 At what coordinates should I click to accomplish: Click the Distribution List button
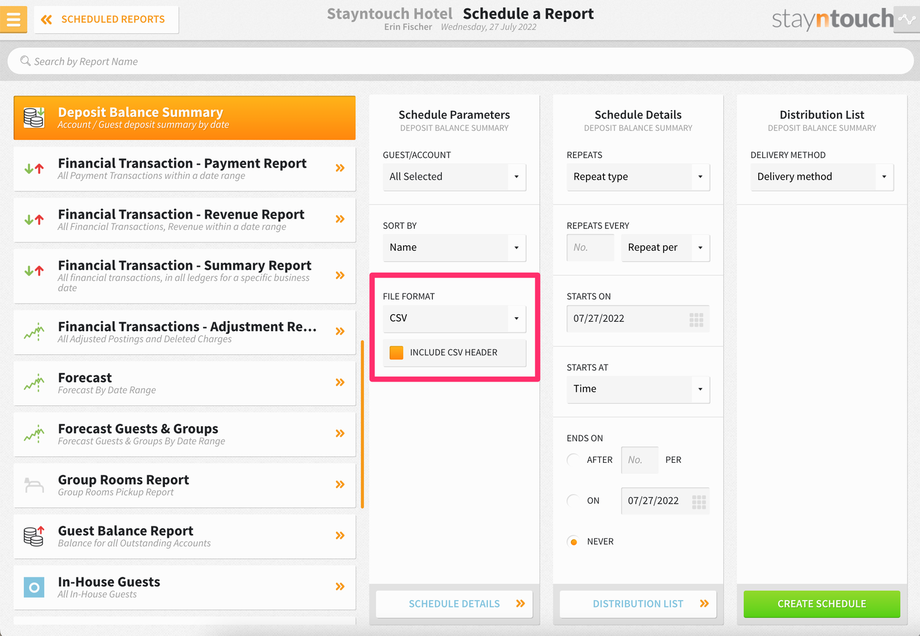[x=638, y=604]
